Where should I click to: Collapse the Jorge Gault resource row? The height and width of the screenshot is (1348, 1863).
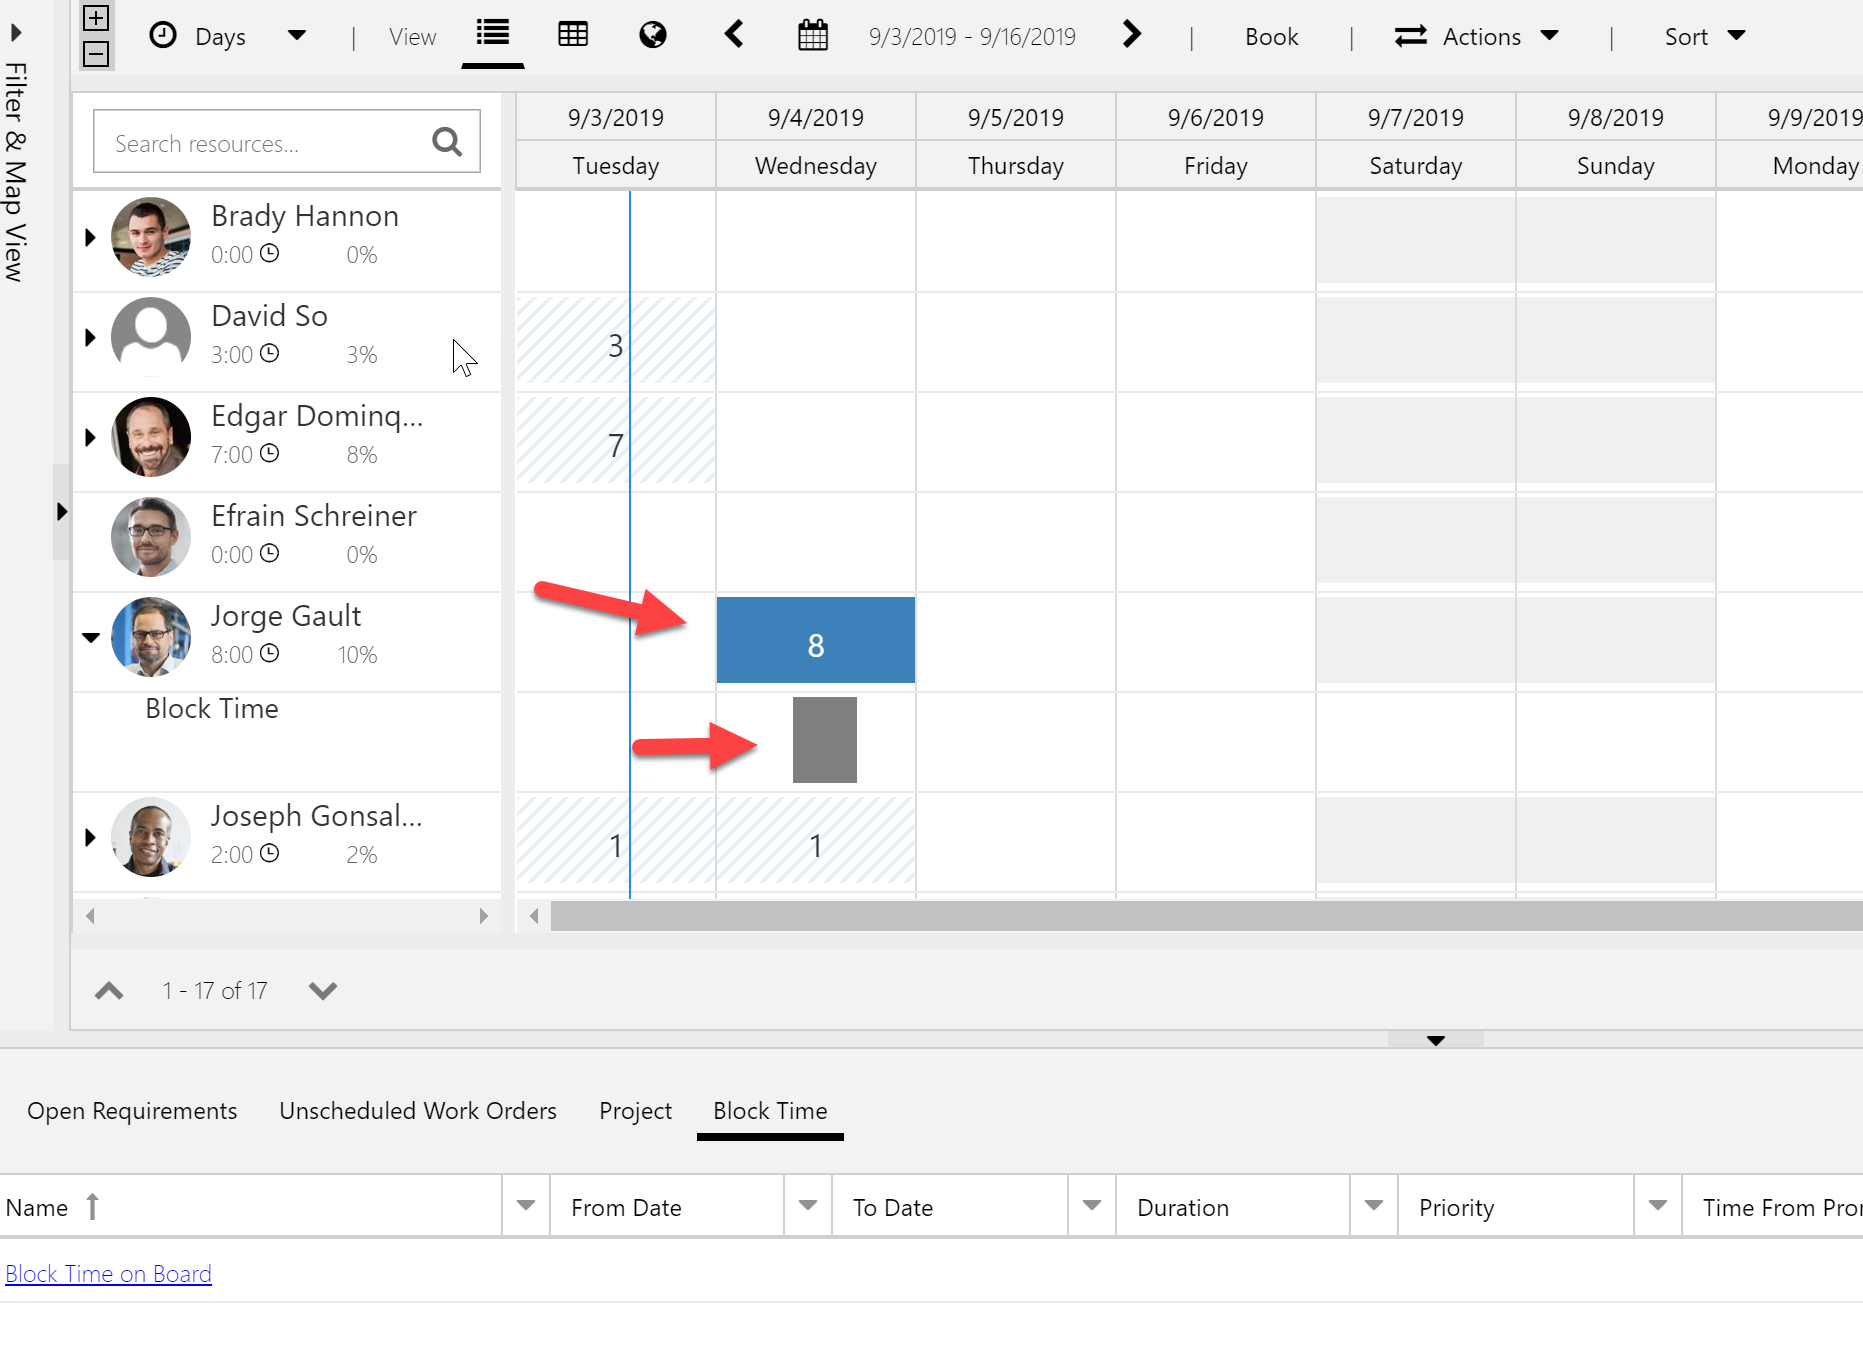pos(91,637)
